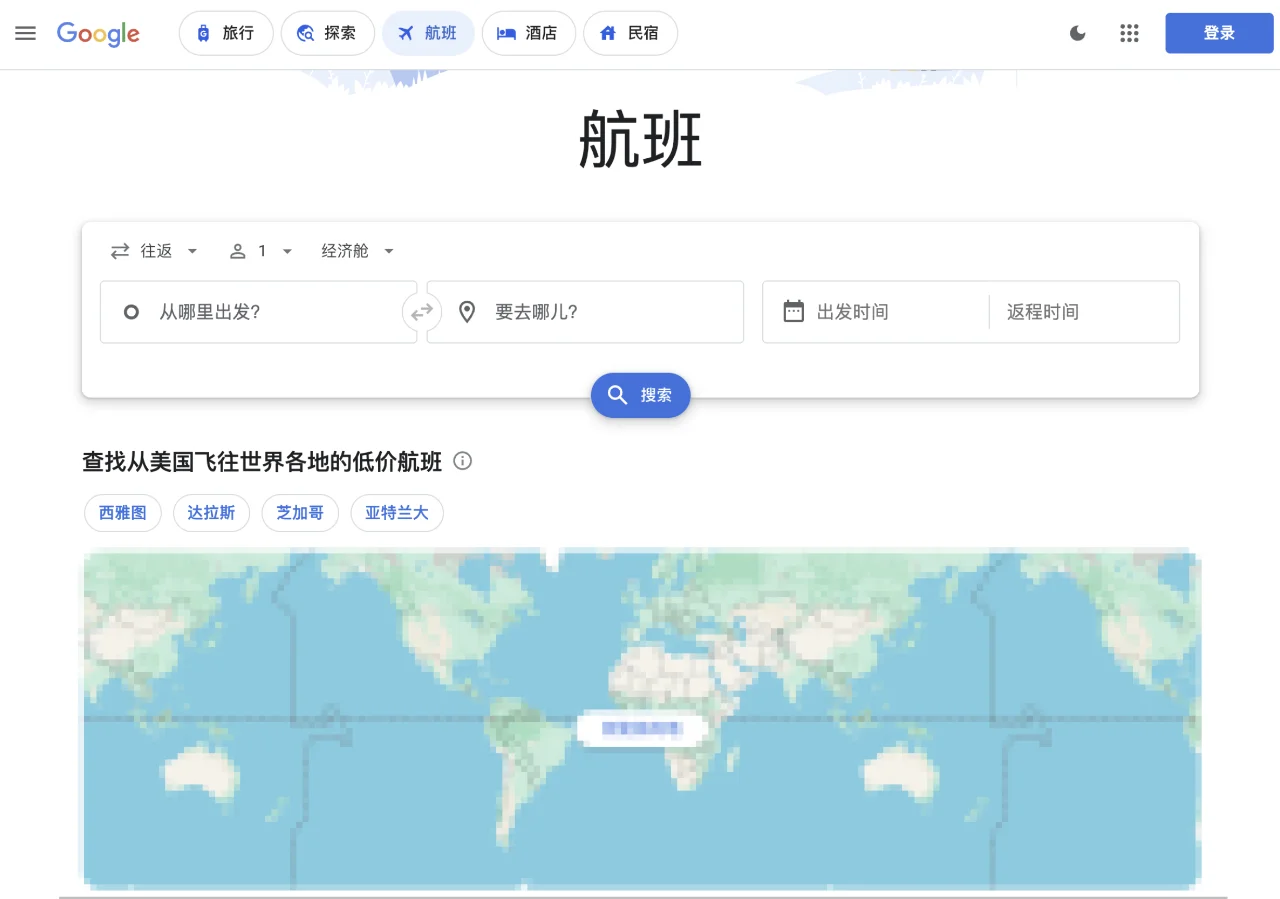Image resolution: width=1280 pixels, height=899 pixels.
Task: Open the passenger count dropdown
Action: click(x=261, y=251)
